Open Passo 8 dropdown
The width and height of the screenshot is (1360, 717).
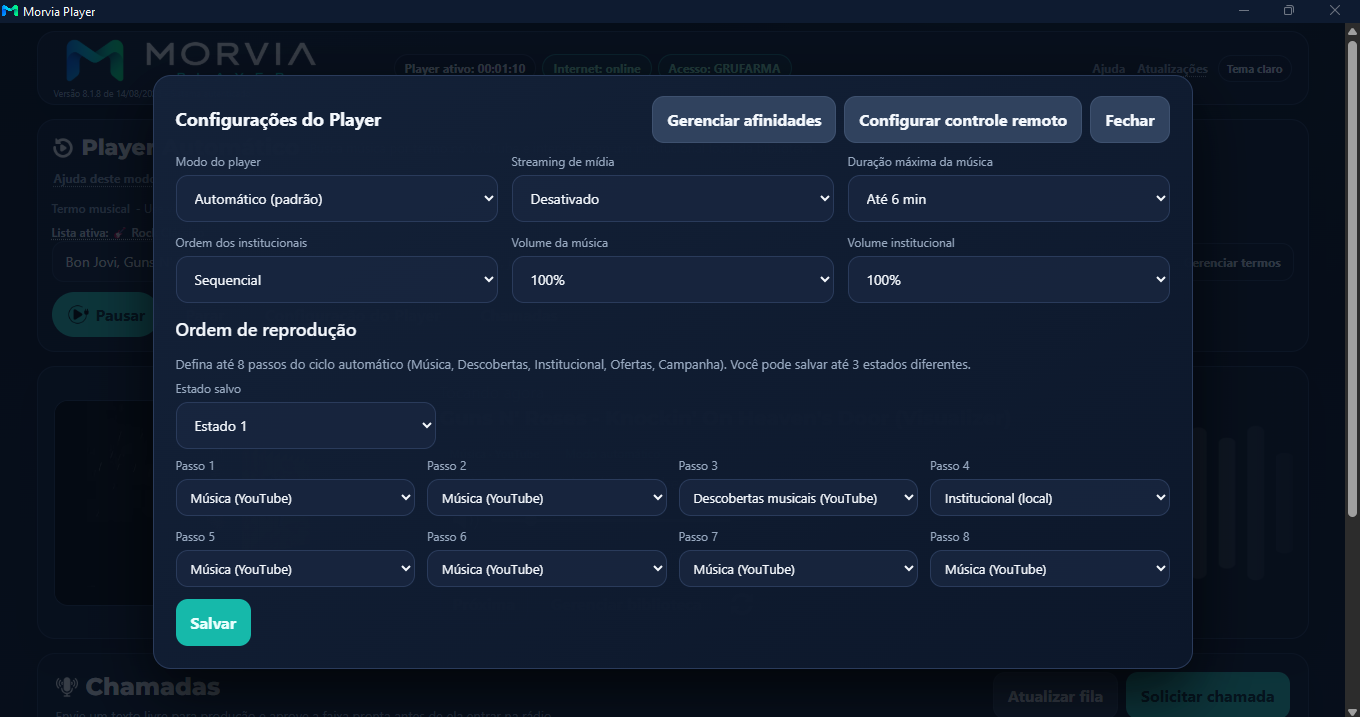pos(1049,569)
